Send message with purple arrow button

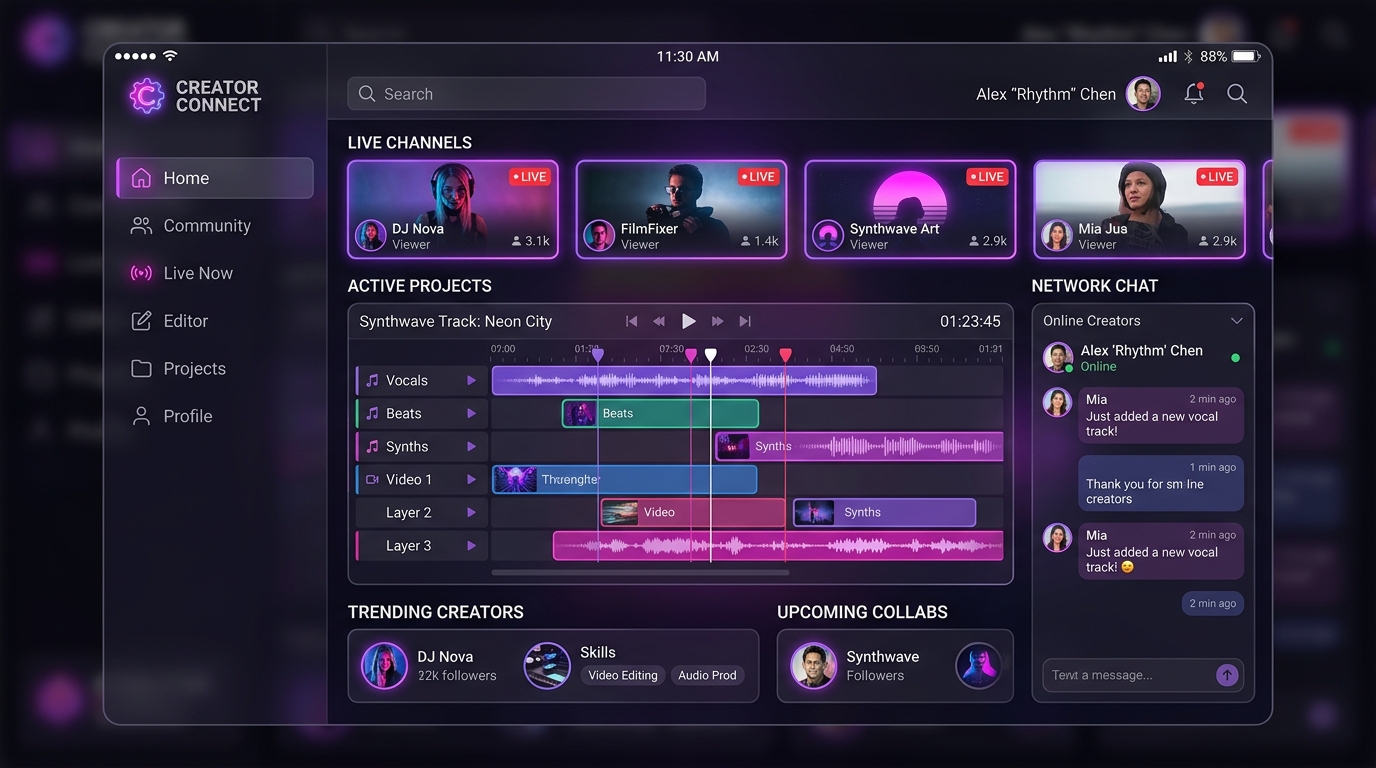(1227, 675)
